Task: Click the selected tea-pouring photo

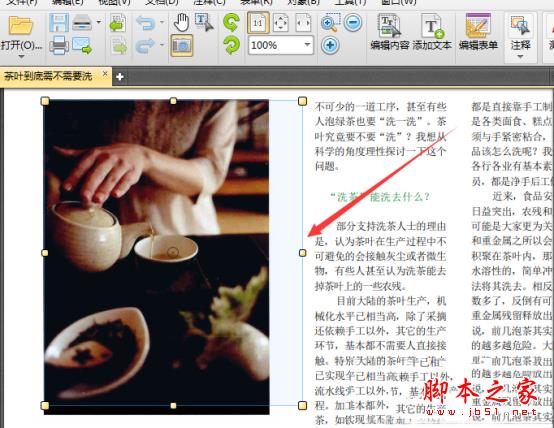Action: [x=156, y=257]
